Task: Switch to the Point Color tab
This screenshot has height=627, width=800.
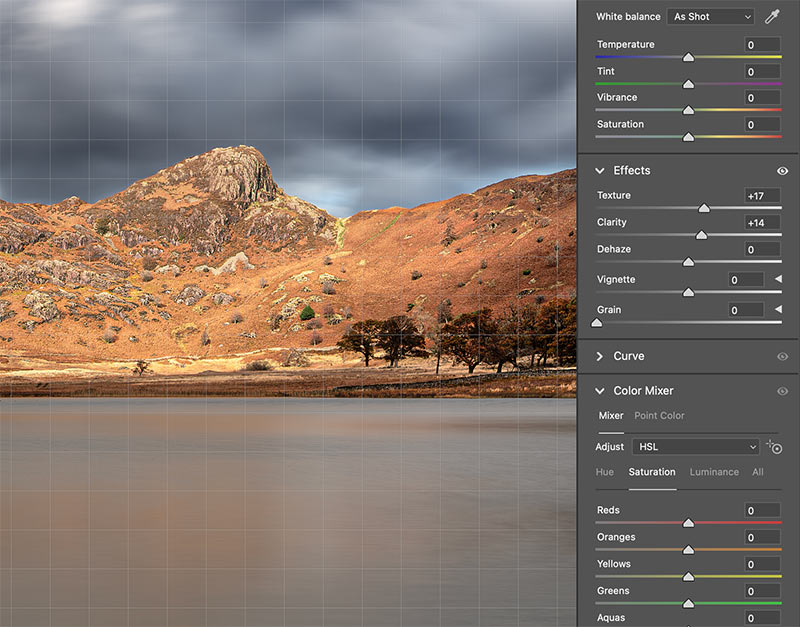Action: pos(659,415)
